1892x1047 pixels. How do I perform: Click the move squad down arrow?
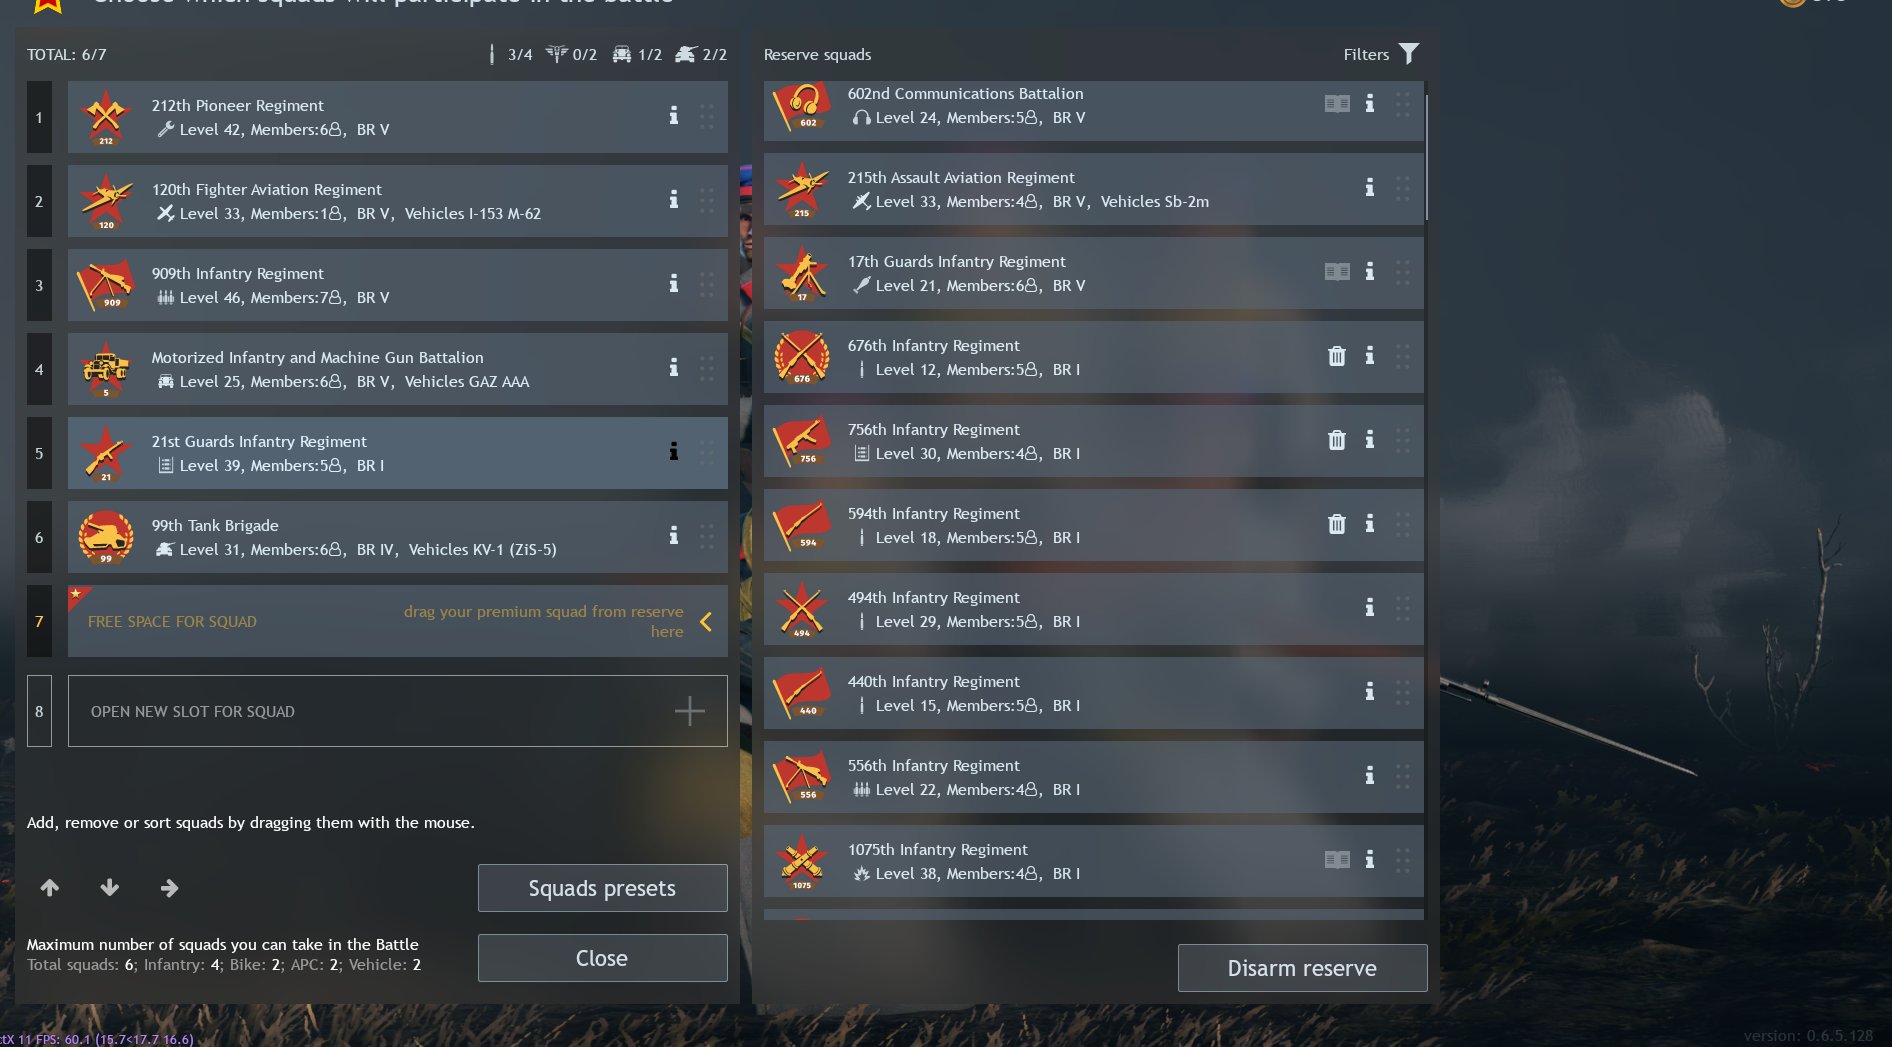pyautogui.click(x=110, y=887)
